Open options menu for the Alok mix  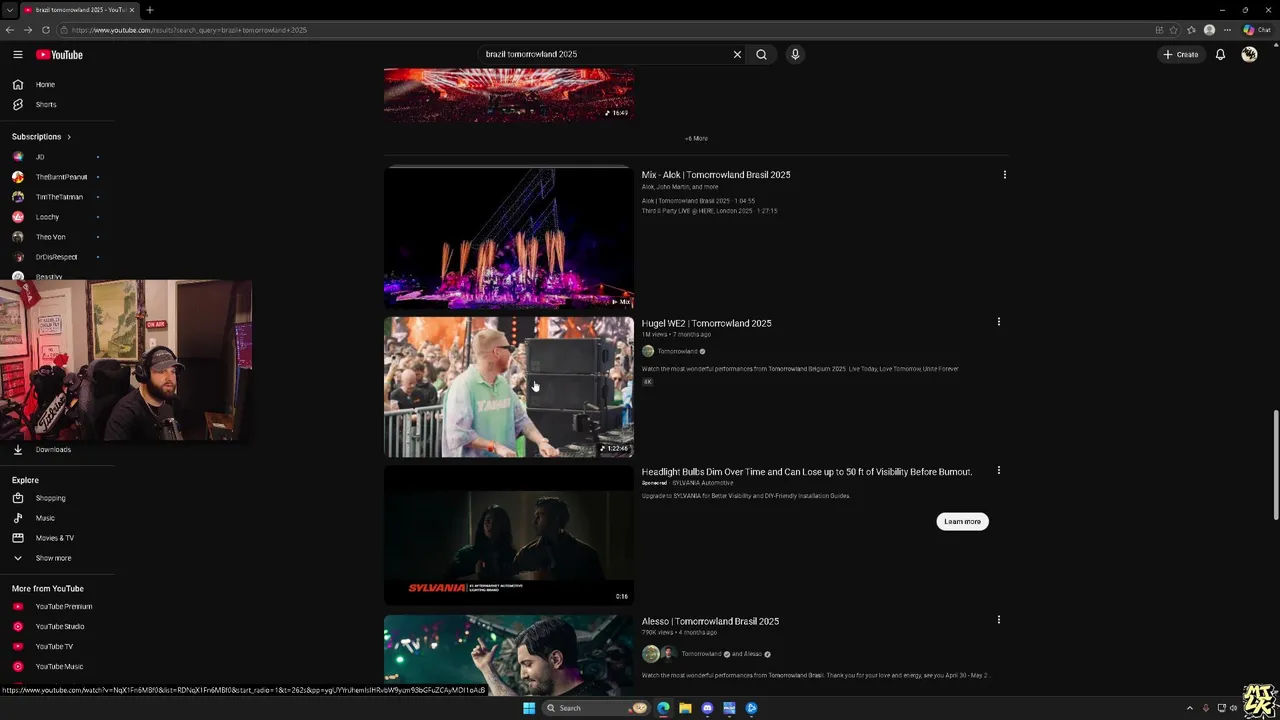tap(1004, 175)
